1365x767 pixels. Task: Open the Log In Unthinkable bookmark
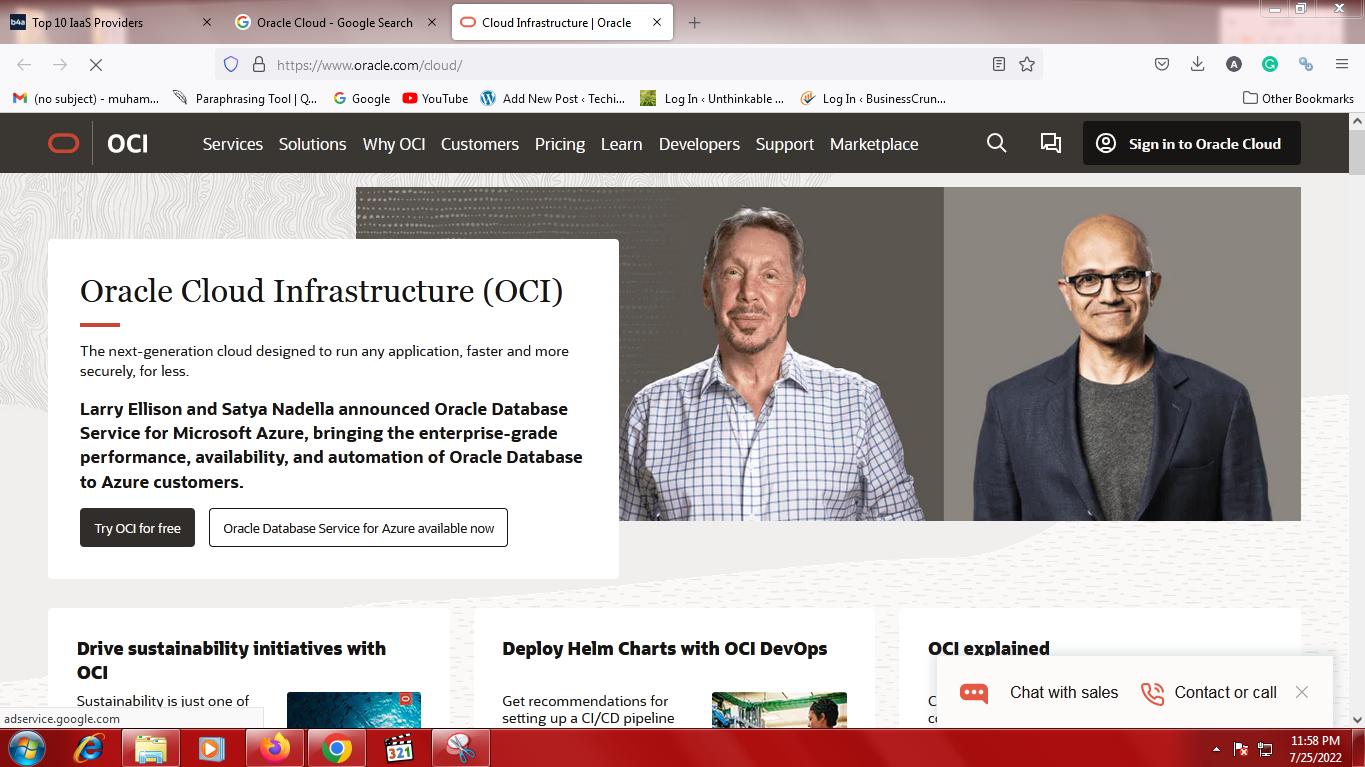pyautogui.click(x=712, y=98)
